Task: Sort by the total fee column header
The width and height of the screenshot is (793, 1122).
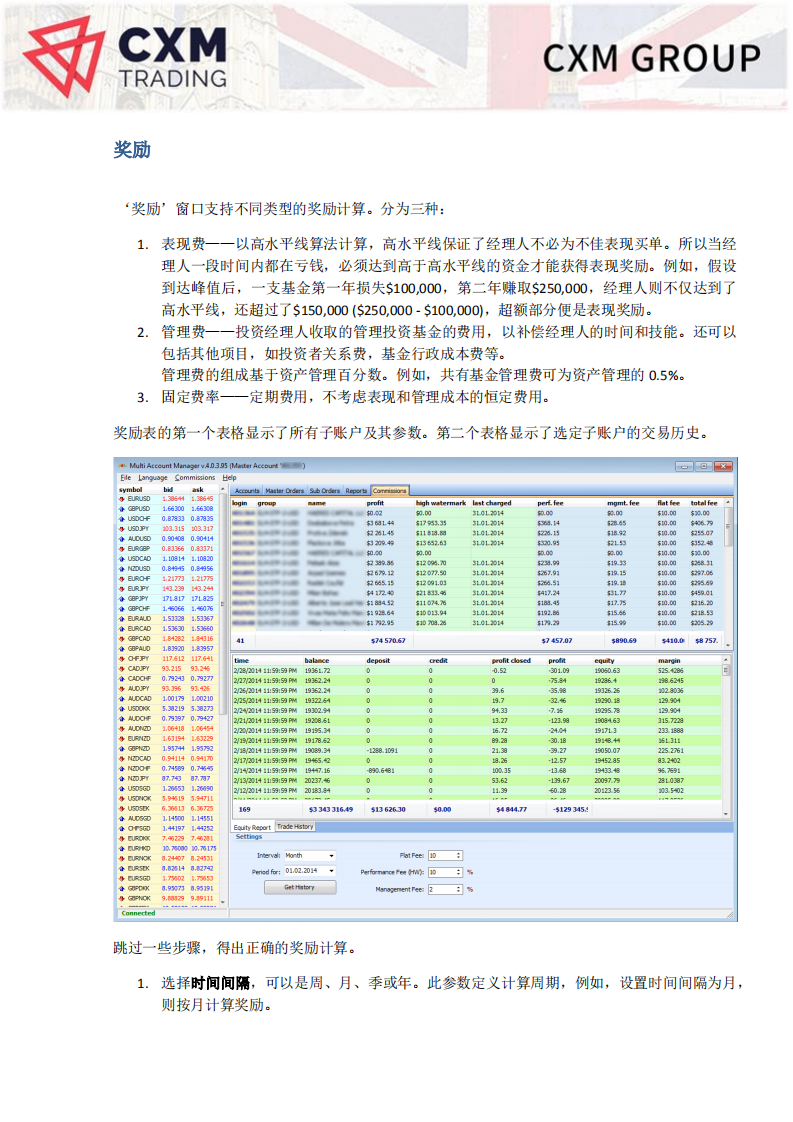Action: [x=704, y=503]
